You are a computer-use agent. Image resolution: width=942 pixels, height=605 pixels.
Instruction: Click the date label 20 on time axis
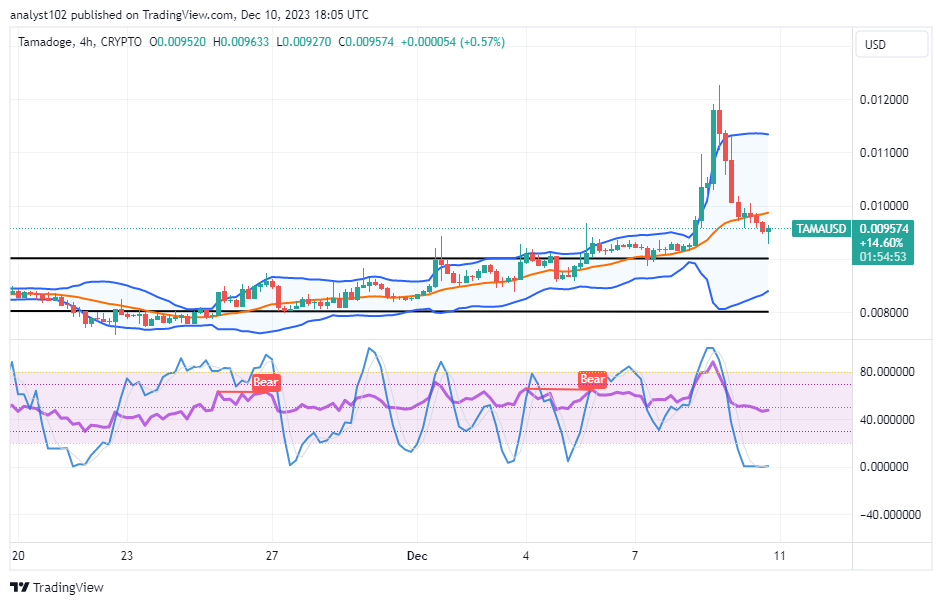[18, 556]
